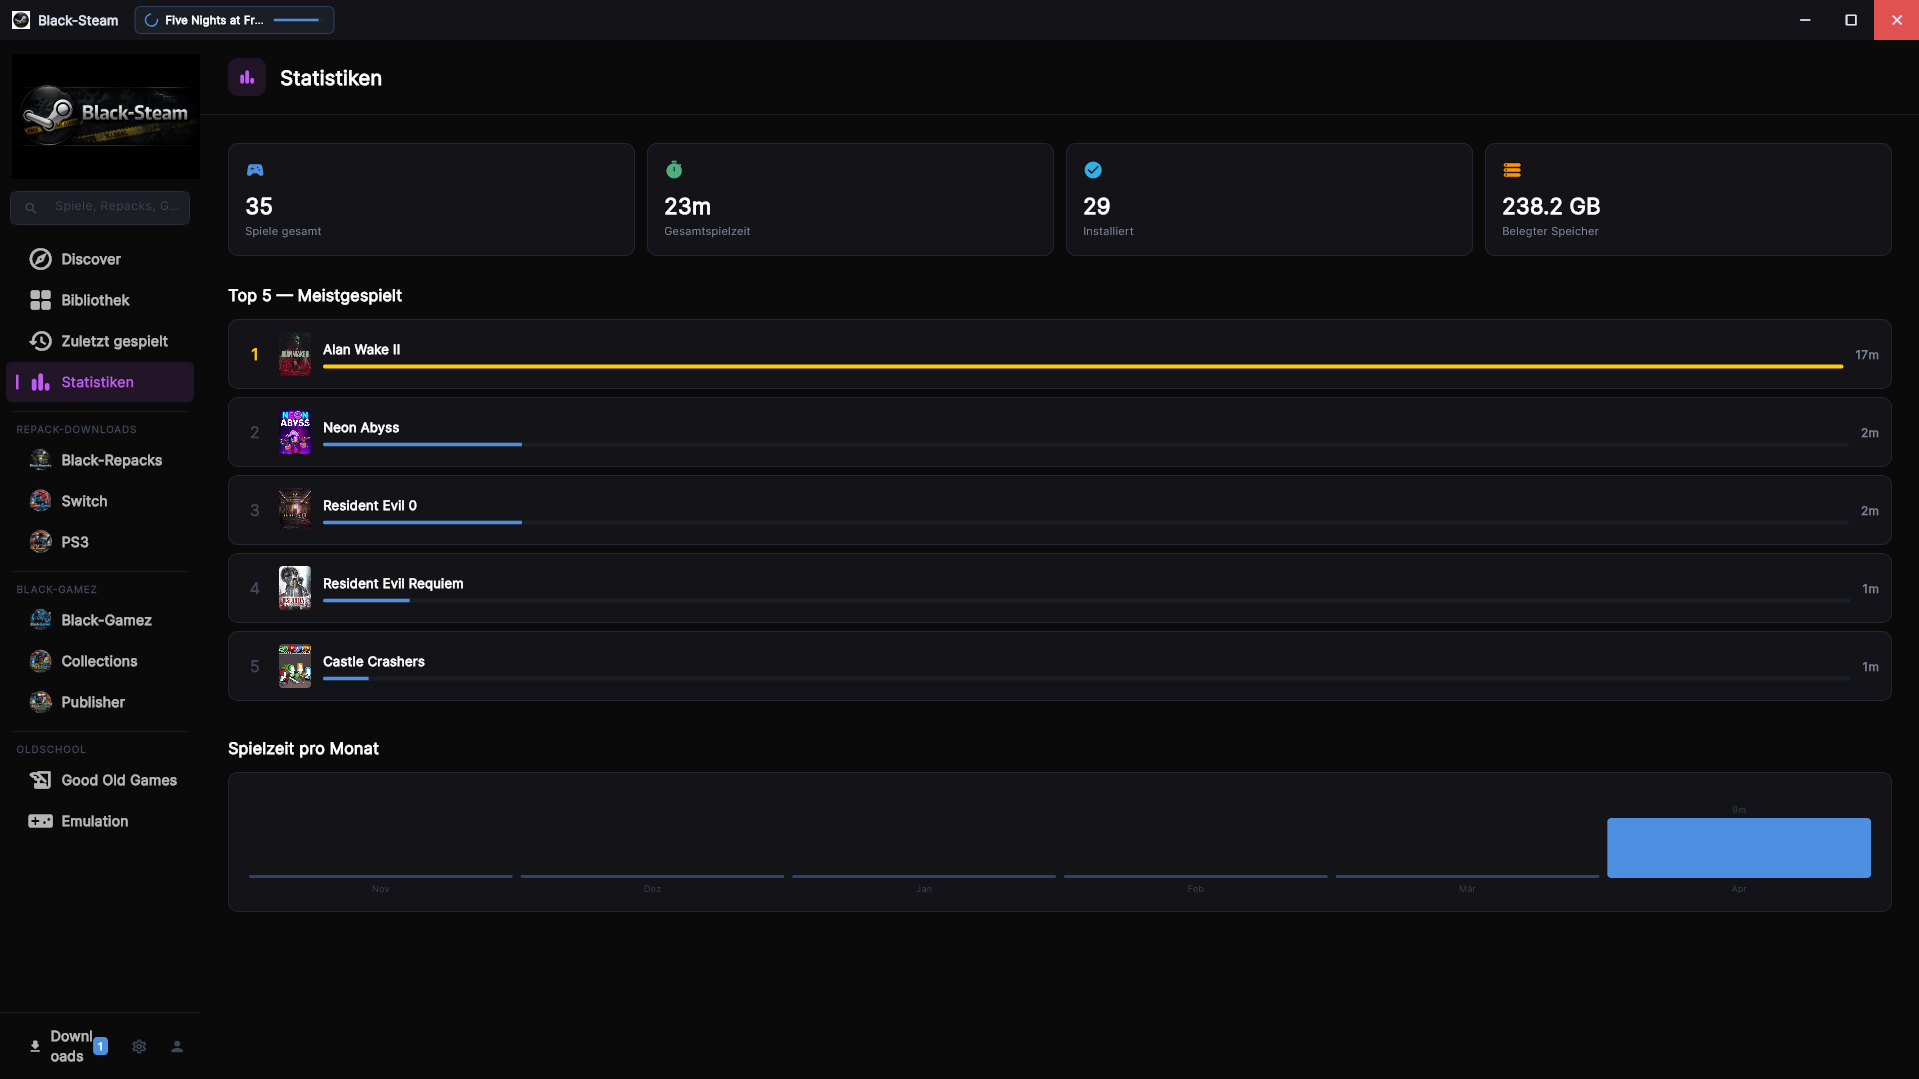Image resolution: width=1919 pixels, height=1079 pixels.
Task: Click the Zuletzt gespielt history icon
Action: 40,341
